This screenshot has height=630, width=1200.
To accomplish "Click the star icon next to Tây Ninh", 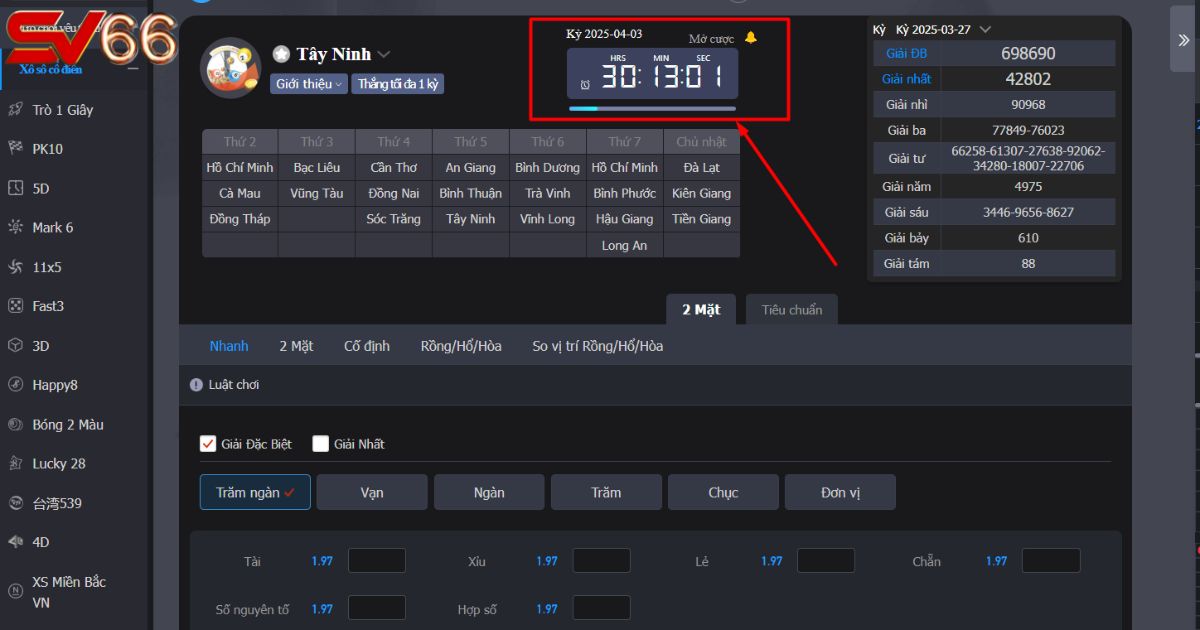I will coord(282,54).
